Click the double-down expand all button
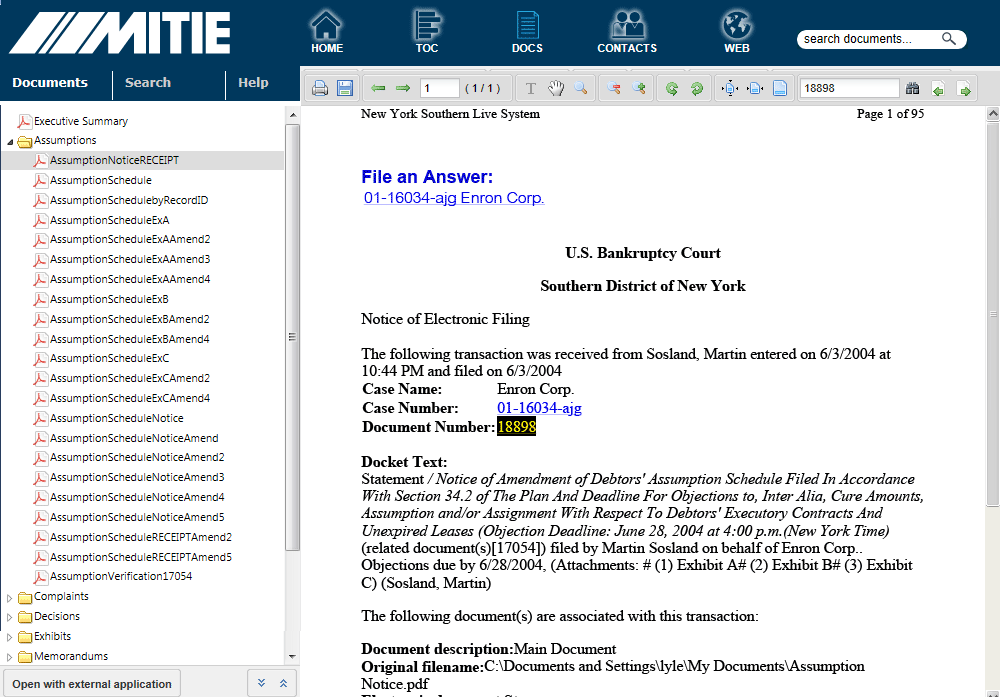 coord(261,683)
